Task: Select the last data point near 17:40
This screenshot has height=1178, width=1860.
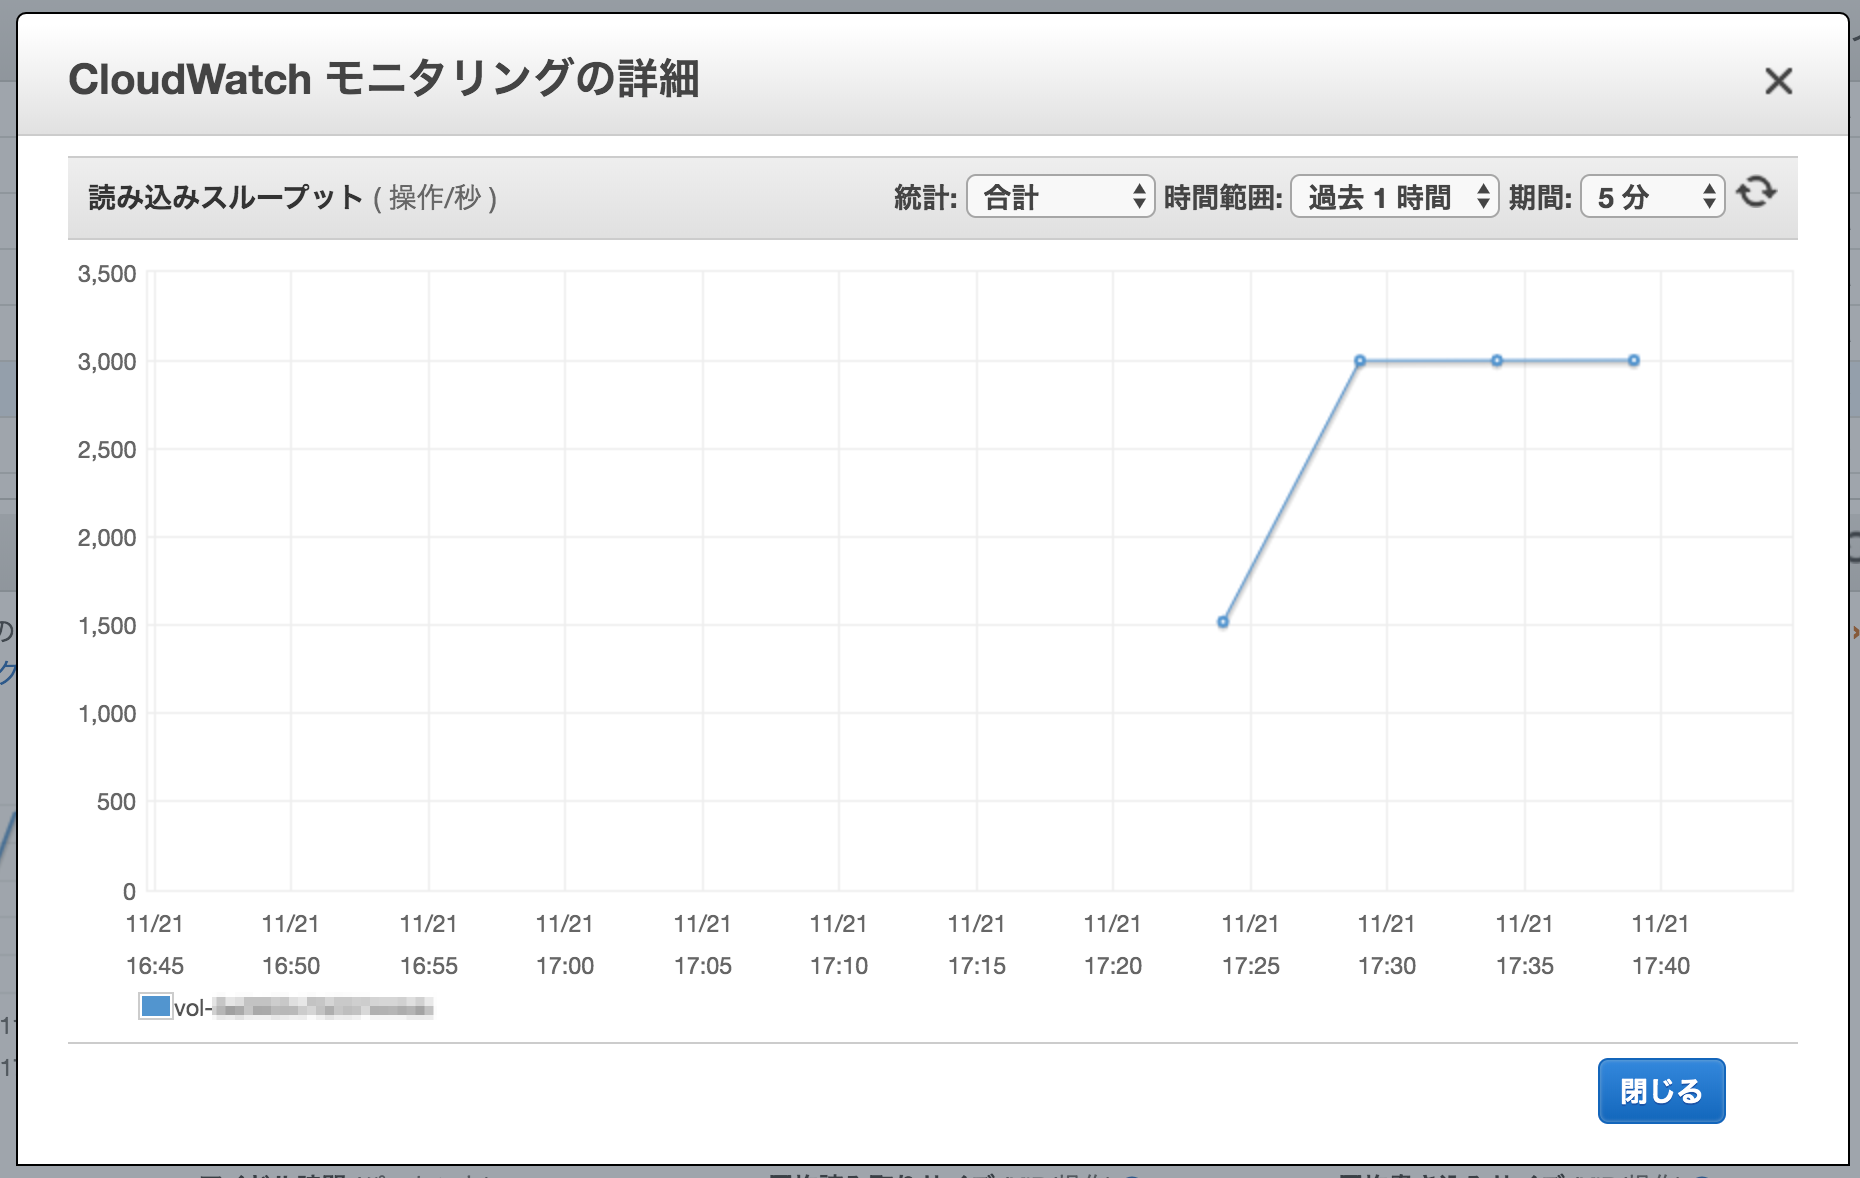Action: pyautogui.click(x=1633, y=360)
